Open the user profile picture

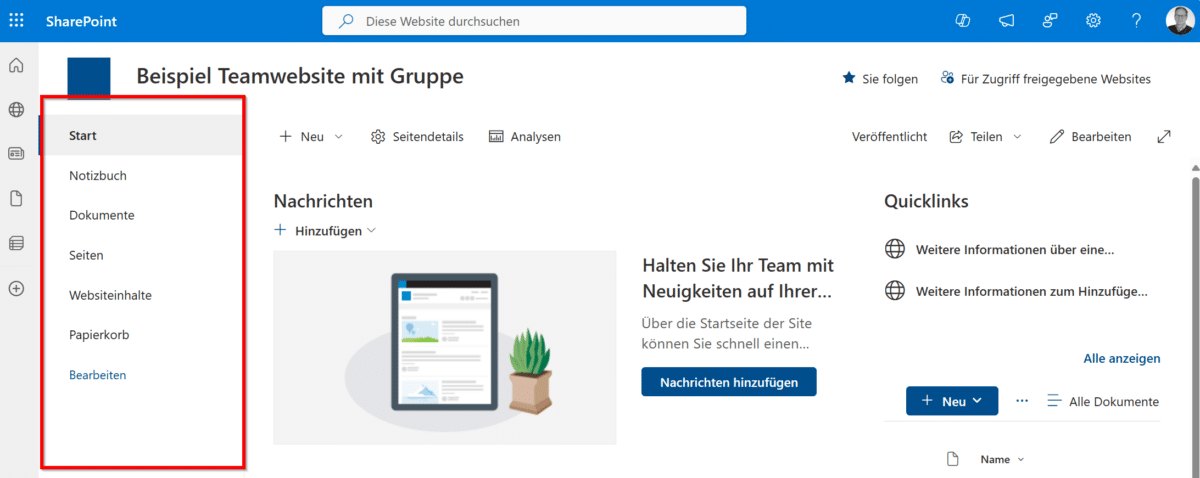point(1179,20)
